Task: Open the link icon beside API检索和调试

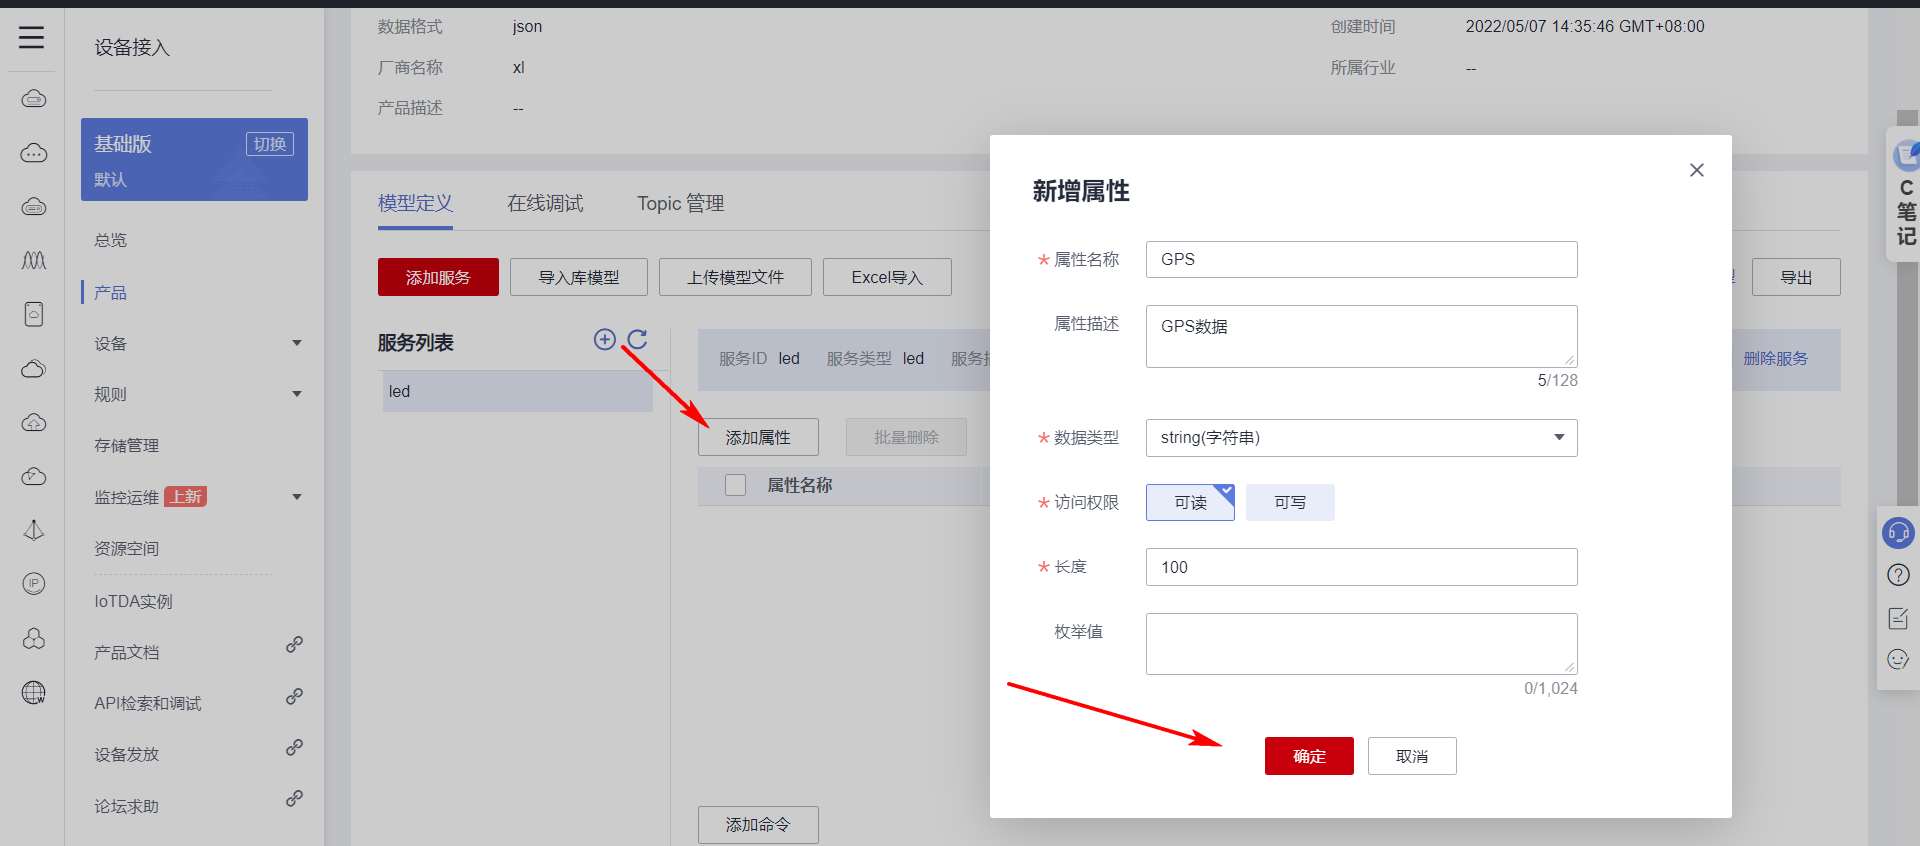Action: coord(294,696)
